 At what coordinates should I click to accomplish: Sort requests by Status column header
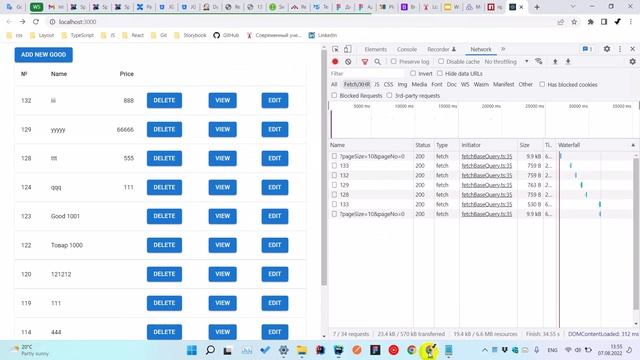[x=423, y=145]
